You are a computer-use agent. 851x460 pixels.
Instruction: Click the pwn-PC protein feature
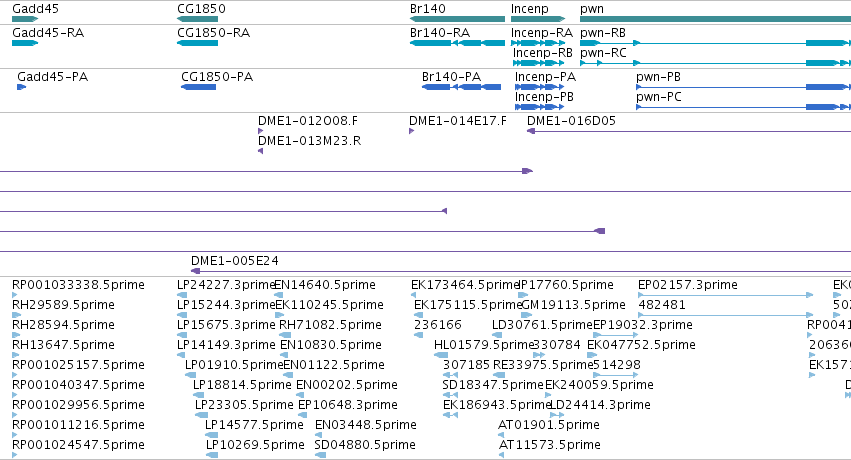pyautogui.click(x=744, y=107)
